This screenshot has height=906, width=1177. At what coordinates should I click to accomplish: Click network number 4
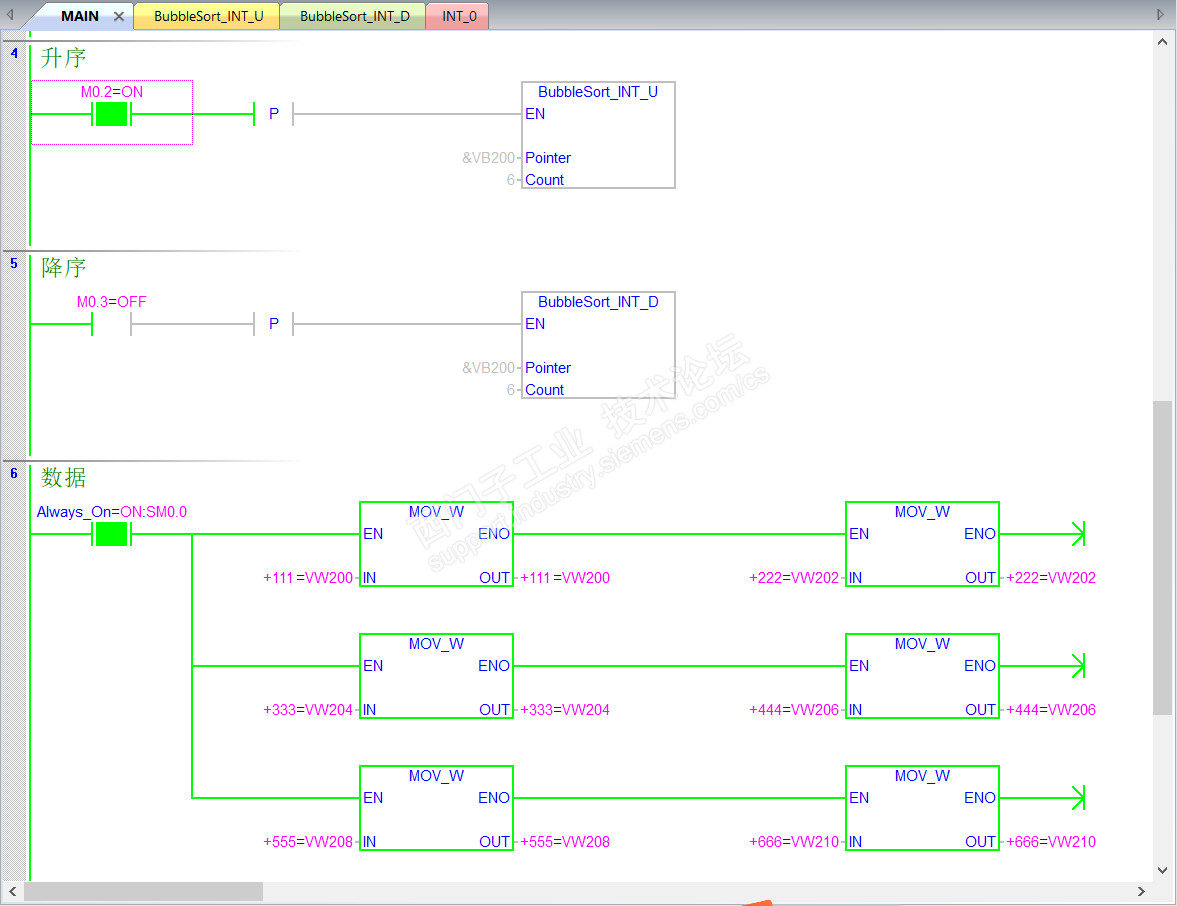point(14,53)
